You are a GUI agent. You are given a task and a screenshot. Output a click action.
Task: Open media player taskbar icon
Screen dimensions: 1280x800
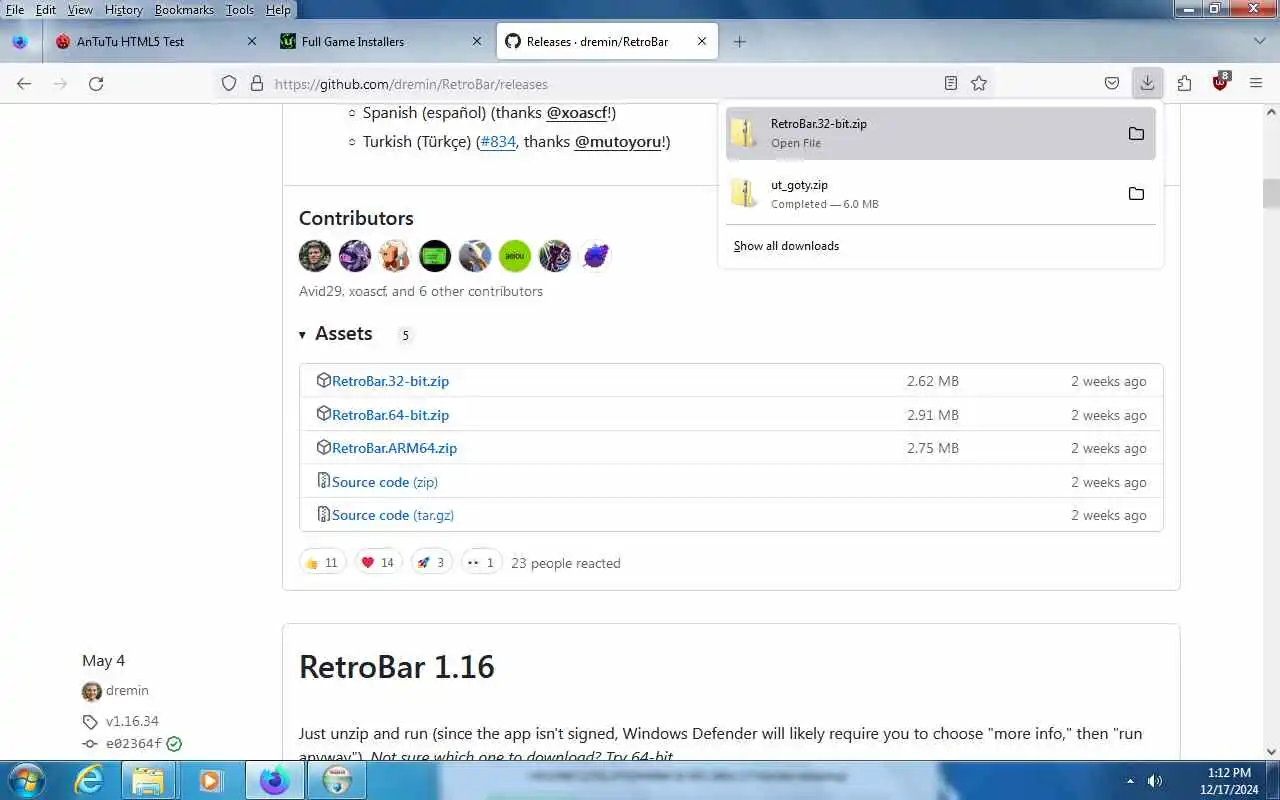(x=210, y=780)
